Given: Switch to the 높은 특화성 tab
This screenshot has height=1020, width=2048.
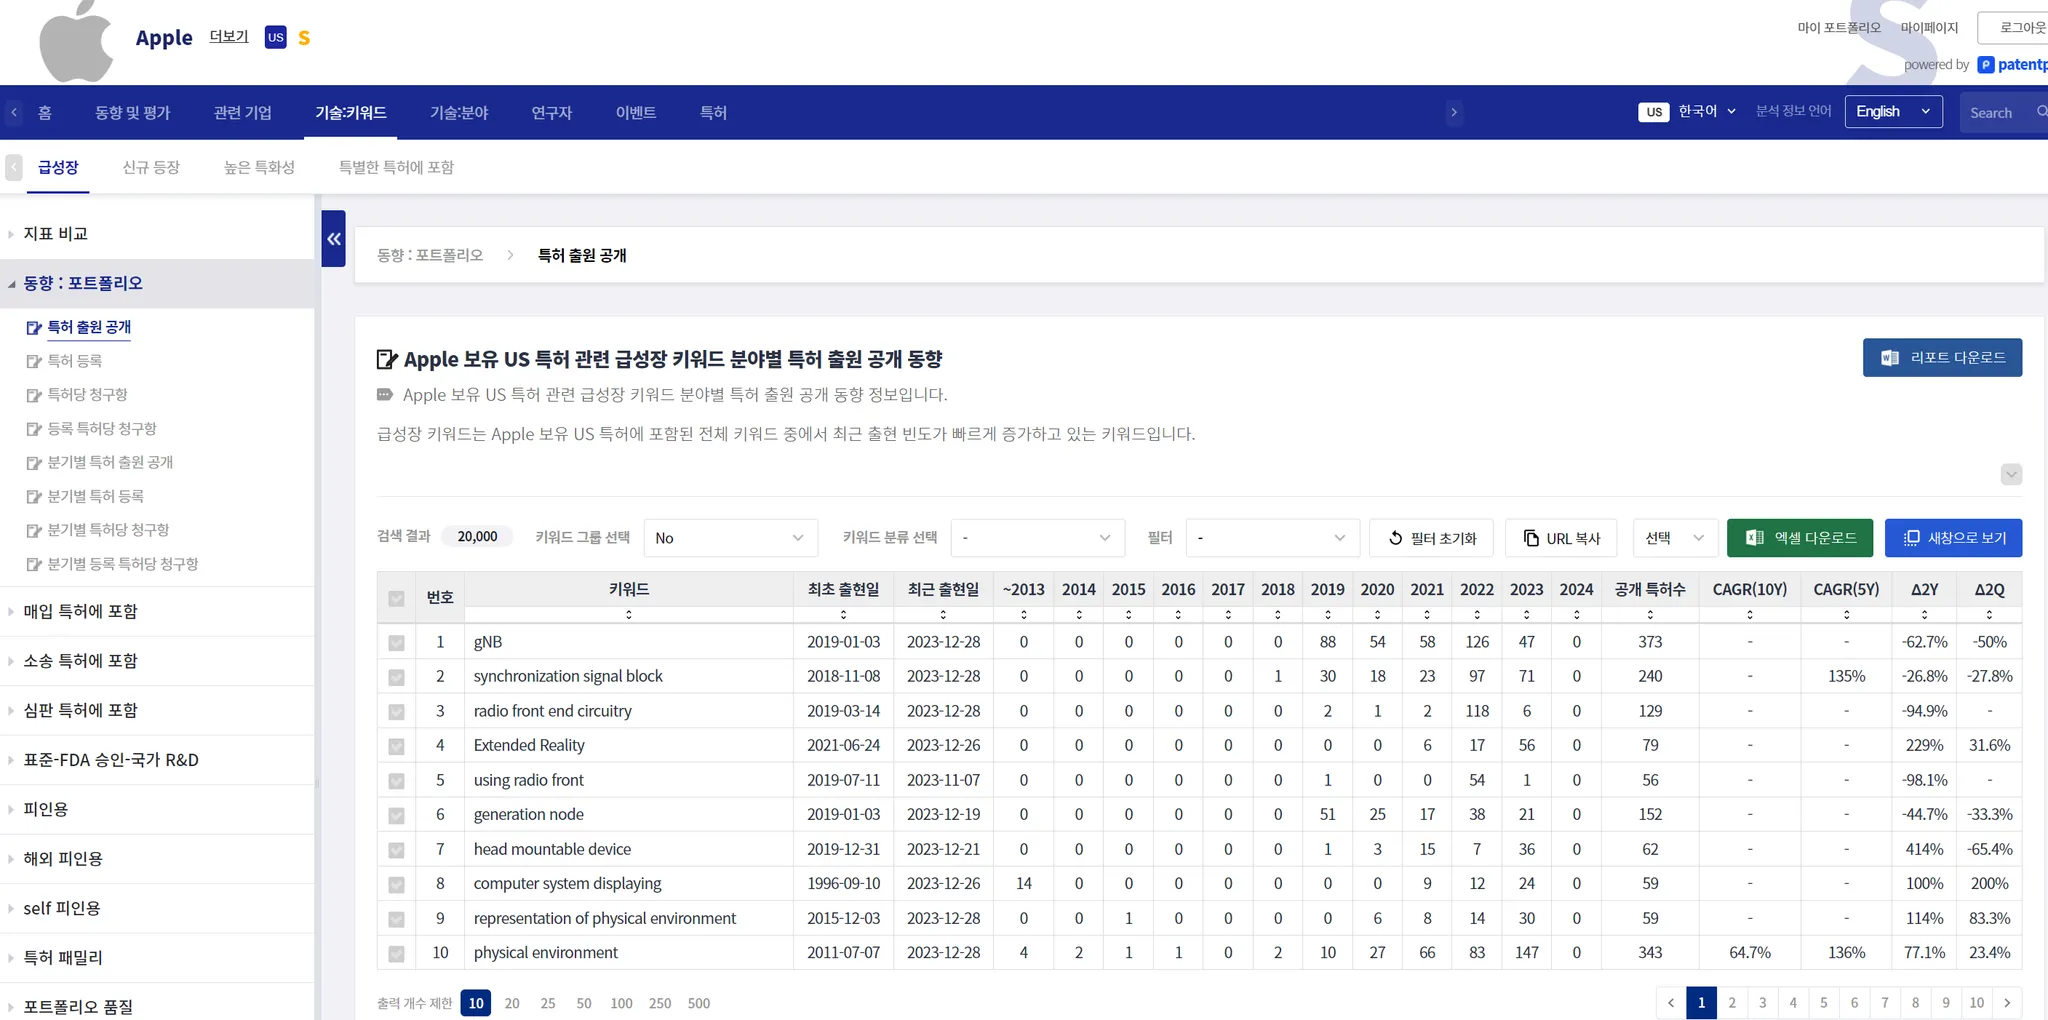Looking at the screenshot, I should (260, 167).
